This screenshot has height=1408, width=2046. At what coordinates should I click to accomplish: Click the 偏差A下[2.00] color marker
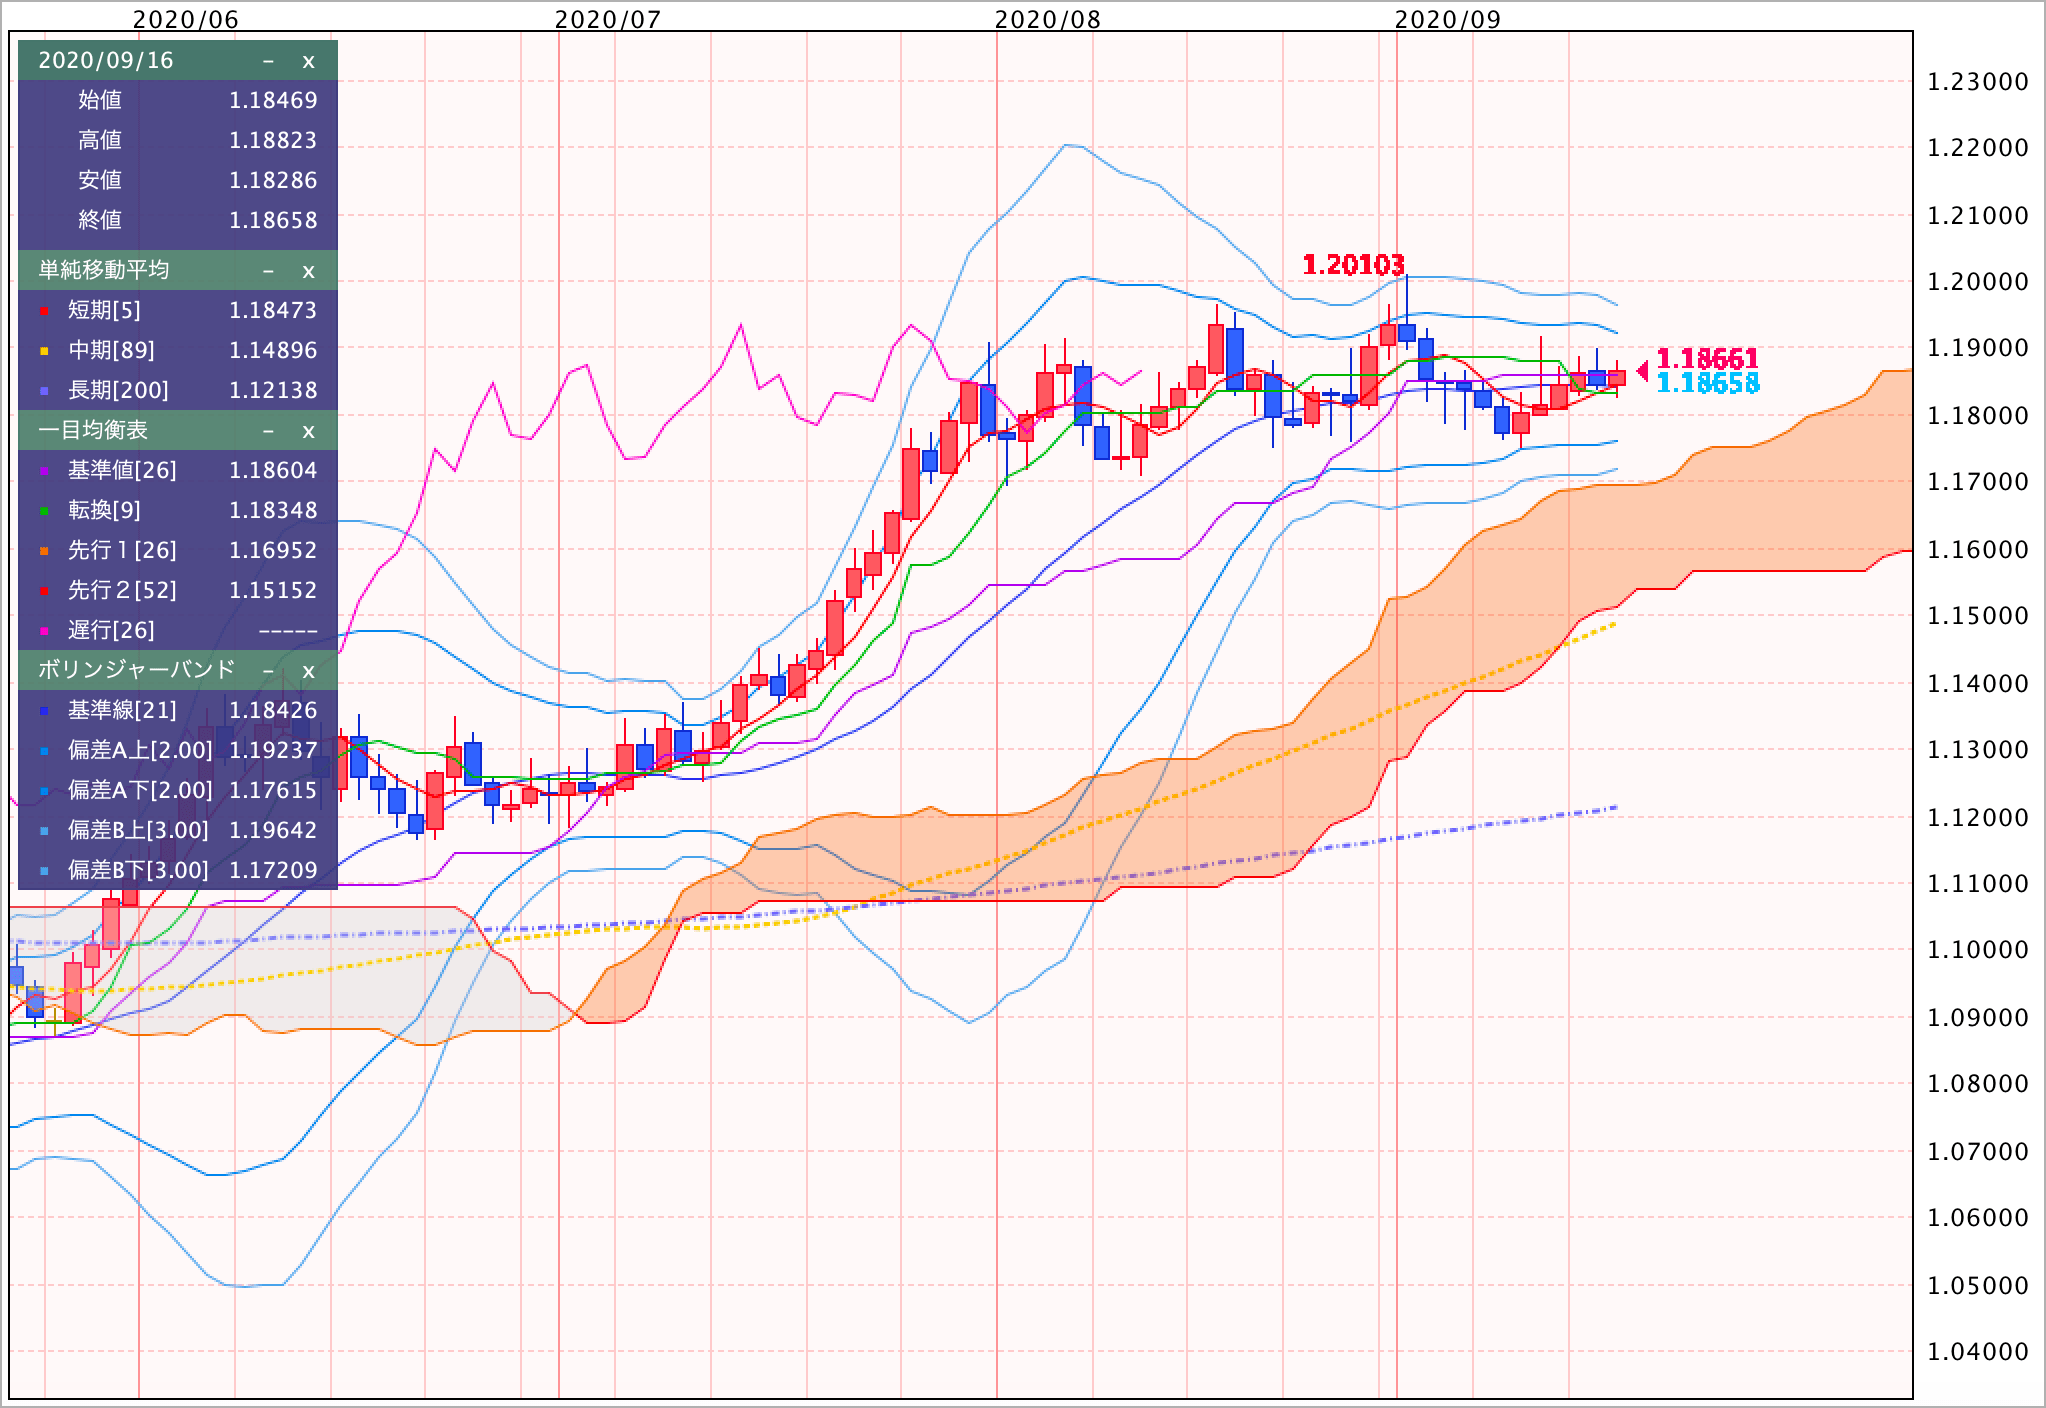[x=44, y=792]
